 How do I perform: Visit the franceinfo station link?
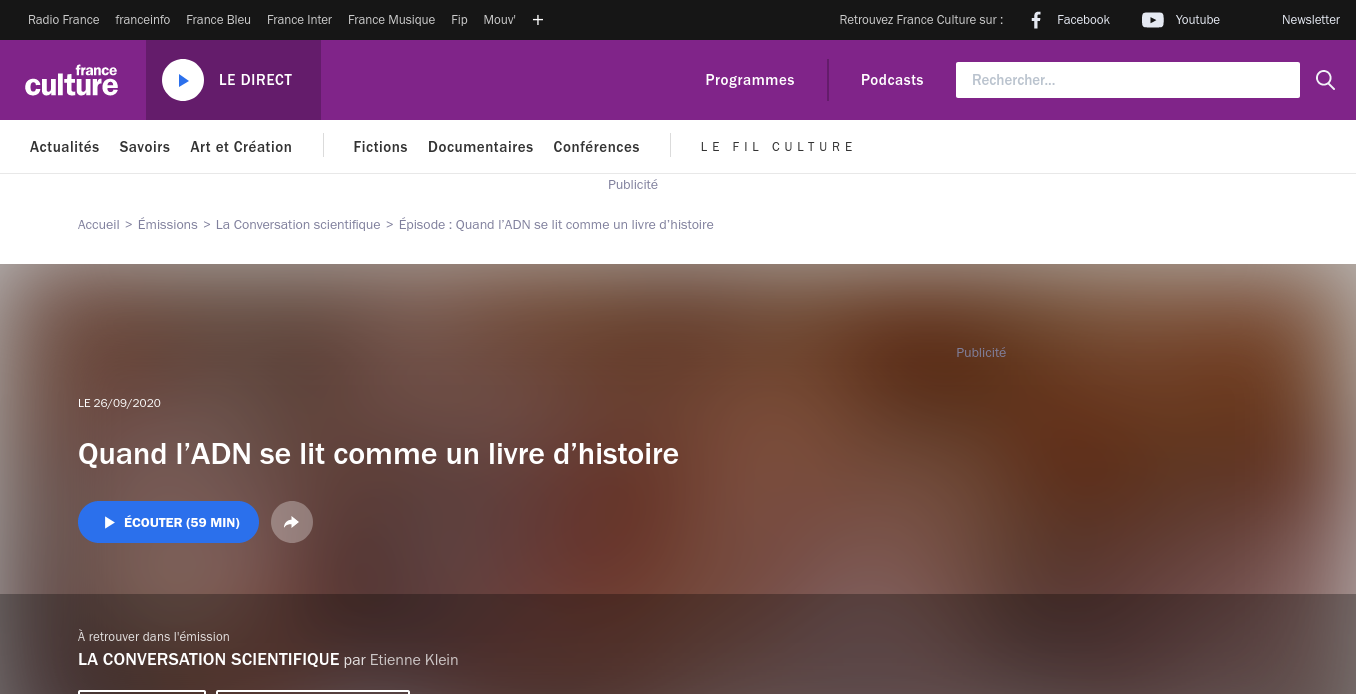click(143, 20)
